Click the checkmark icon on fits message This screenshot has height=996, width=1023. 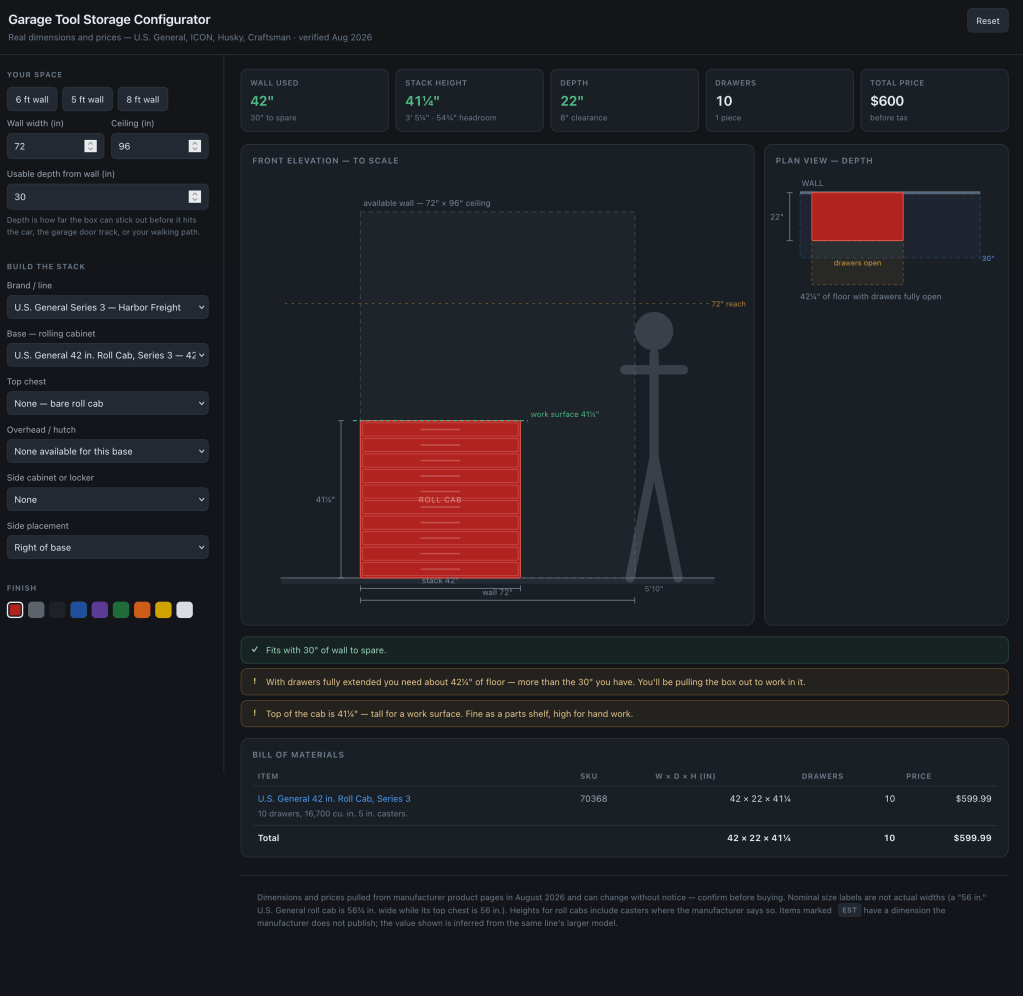[255, 650]
